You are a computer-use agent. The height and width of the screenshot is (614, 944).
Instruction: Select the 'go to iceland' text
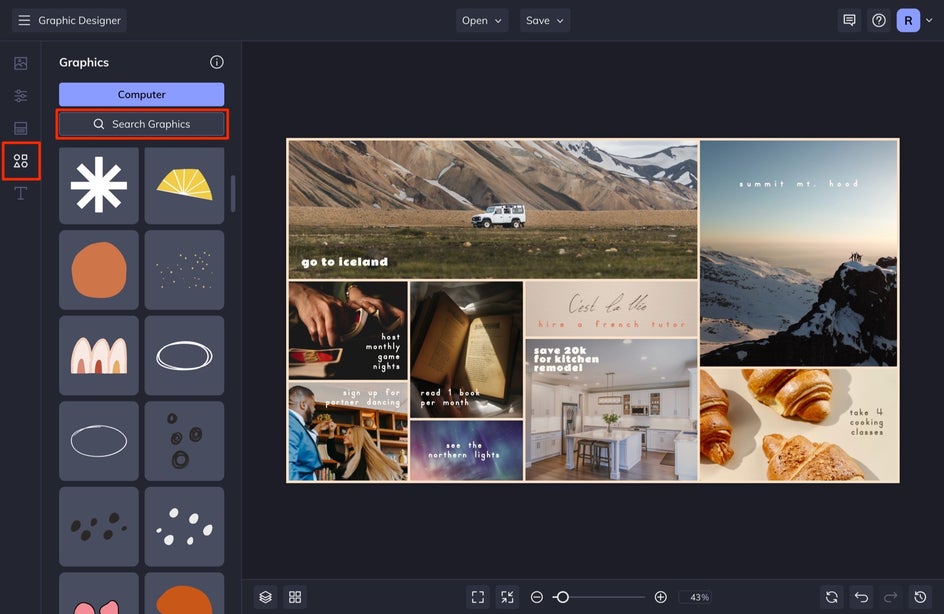(344, 262)
